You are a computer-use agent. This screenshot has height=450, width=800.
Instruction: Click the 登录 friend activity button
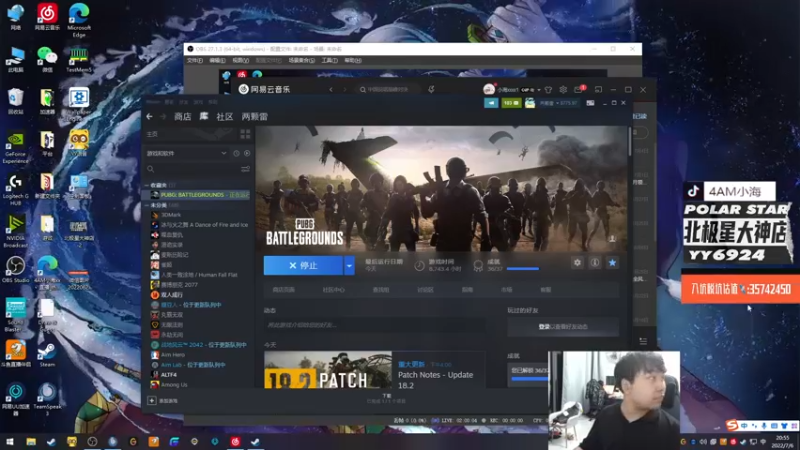click(x=563, y=327)
